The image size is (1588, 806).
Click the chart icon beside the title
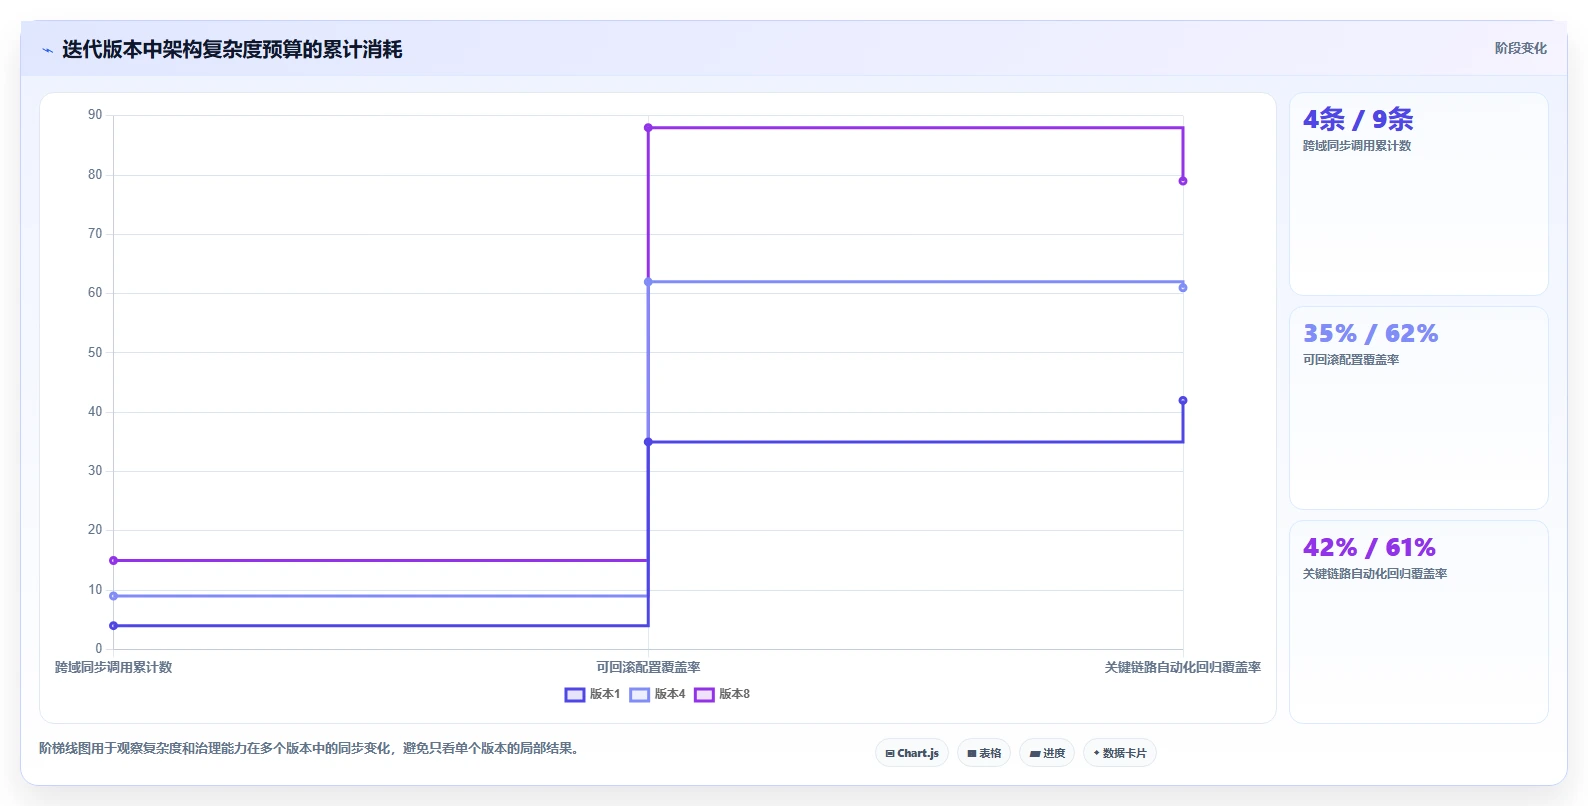click(x=47, y=50)
